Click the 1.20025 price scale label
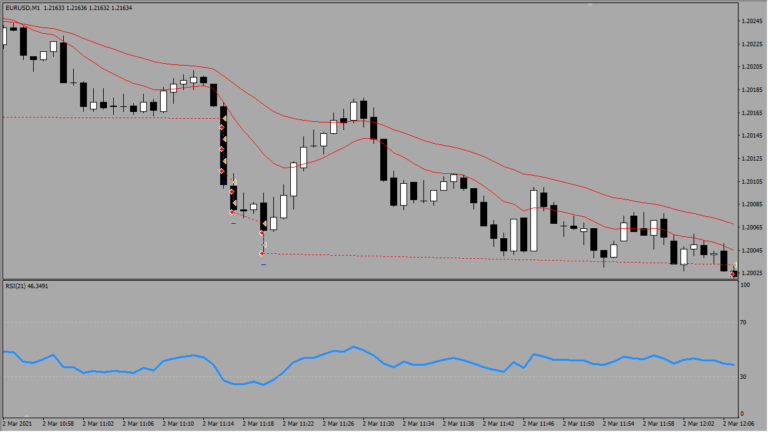Image resolution: width=768 pixels, height=432 pixels. click(x=752, y=273)
